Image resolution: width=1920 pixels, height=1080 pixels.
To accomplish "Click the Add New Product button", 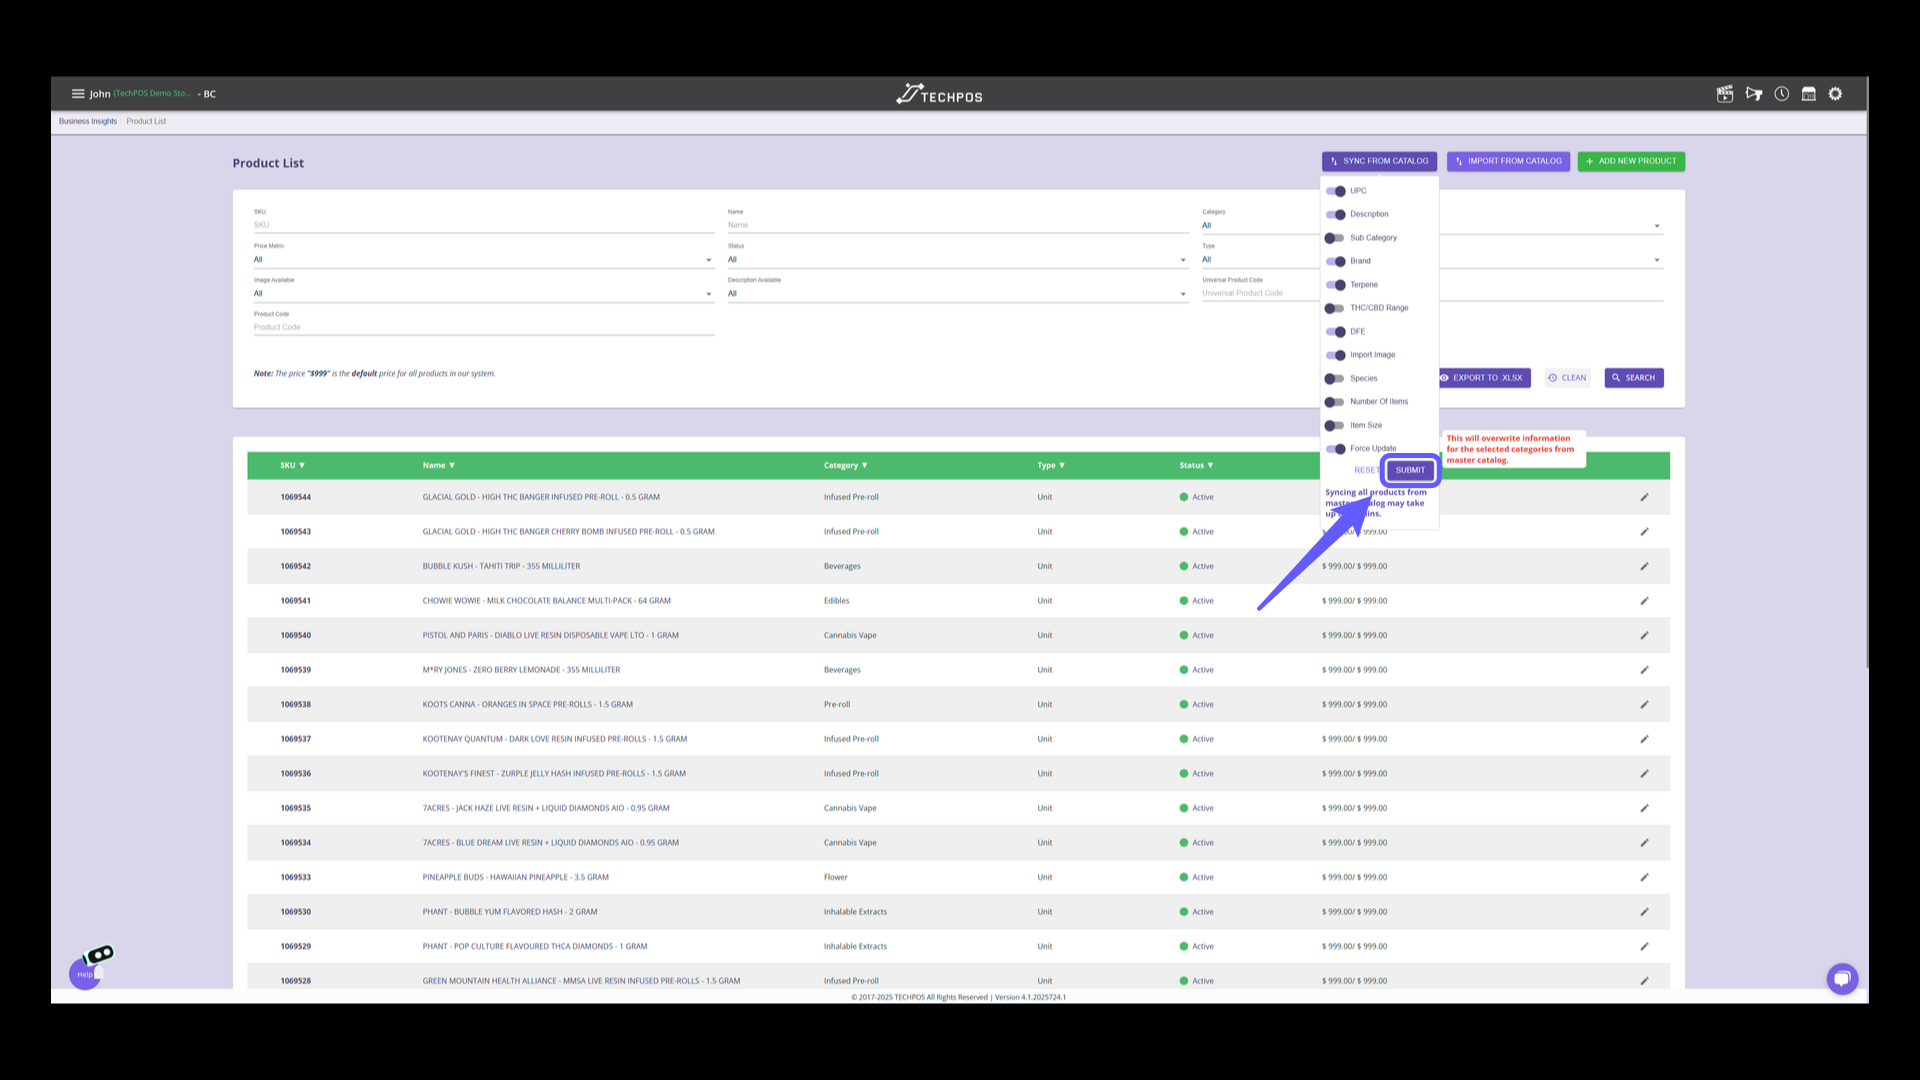I will pyautogui.click(x=1631, y=161).
